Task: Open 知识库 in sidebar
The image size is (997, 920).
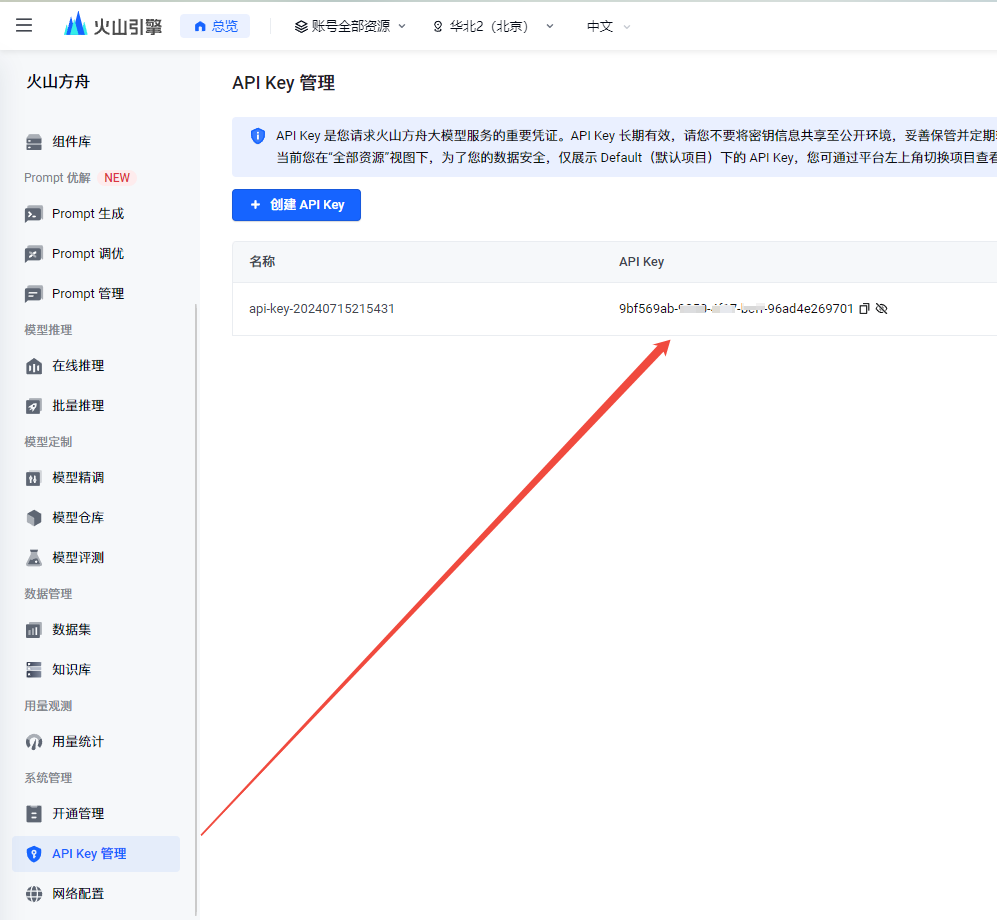Action: [71, 669]
